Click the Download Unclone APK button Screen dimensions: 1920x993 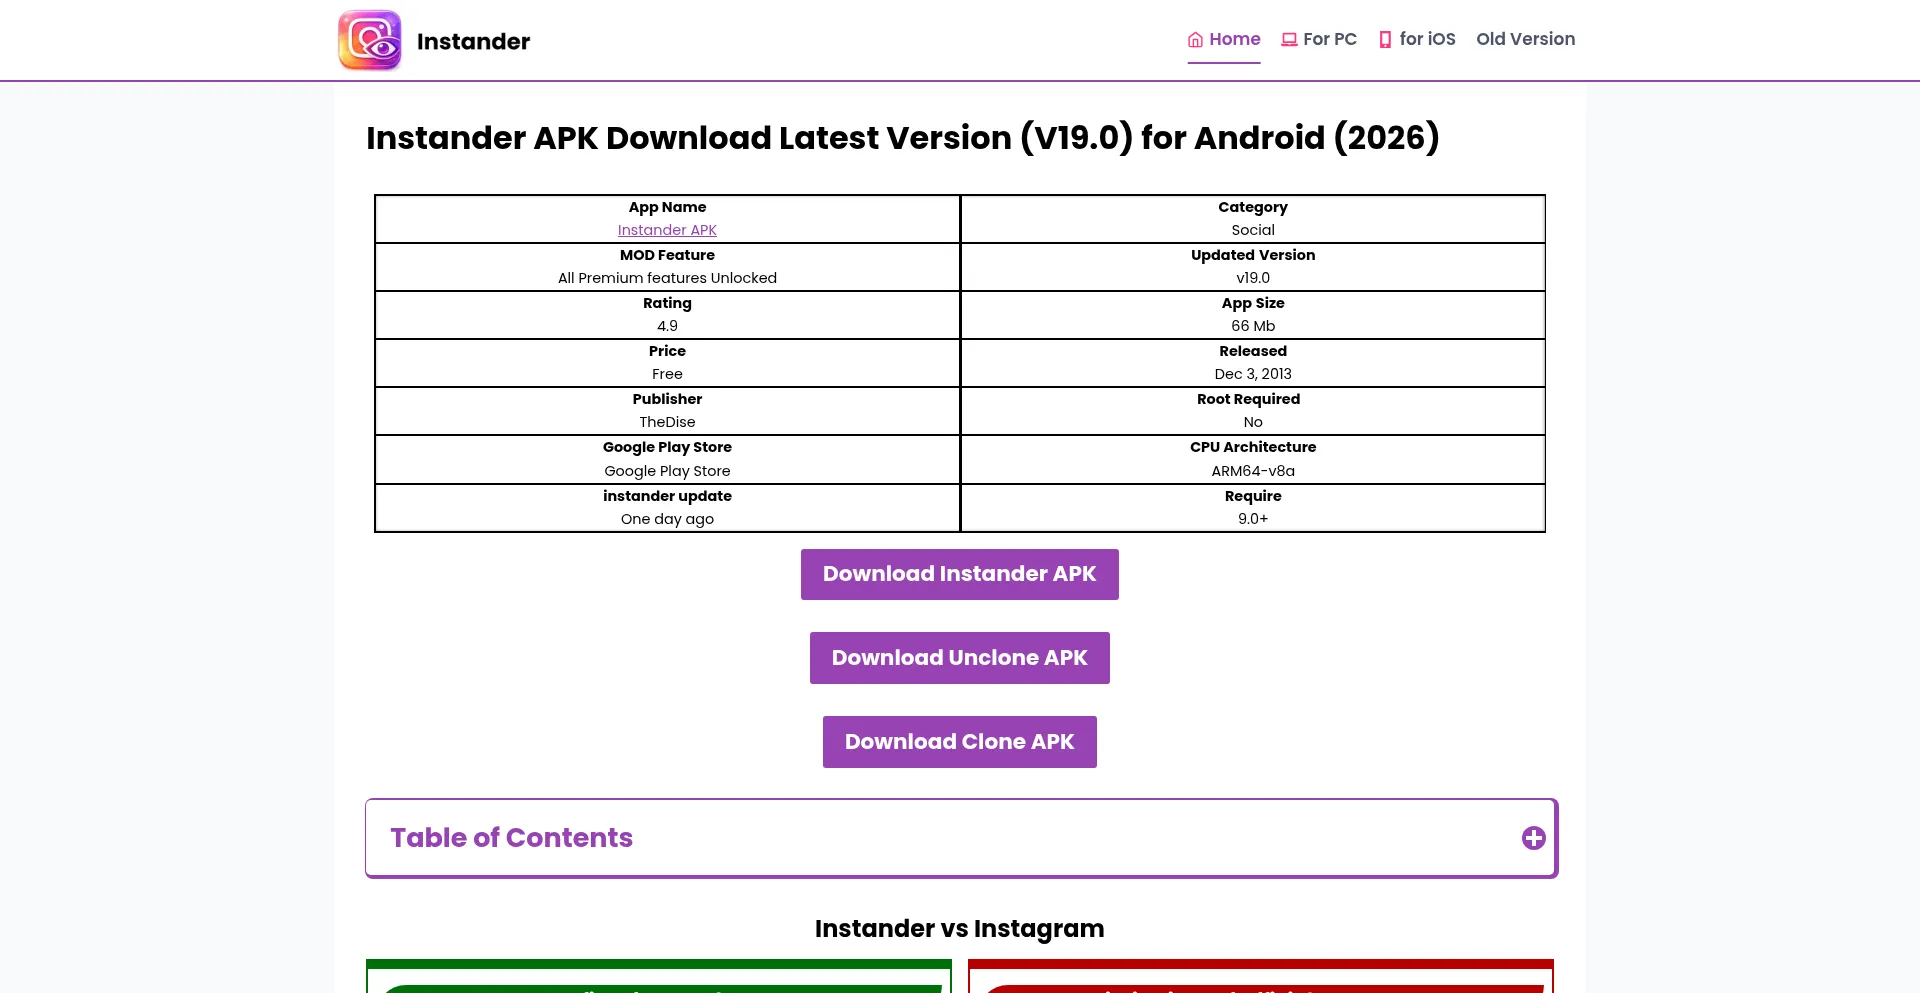click(960, 658)
